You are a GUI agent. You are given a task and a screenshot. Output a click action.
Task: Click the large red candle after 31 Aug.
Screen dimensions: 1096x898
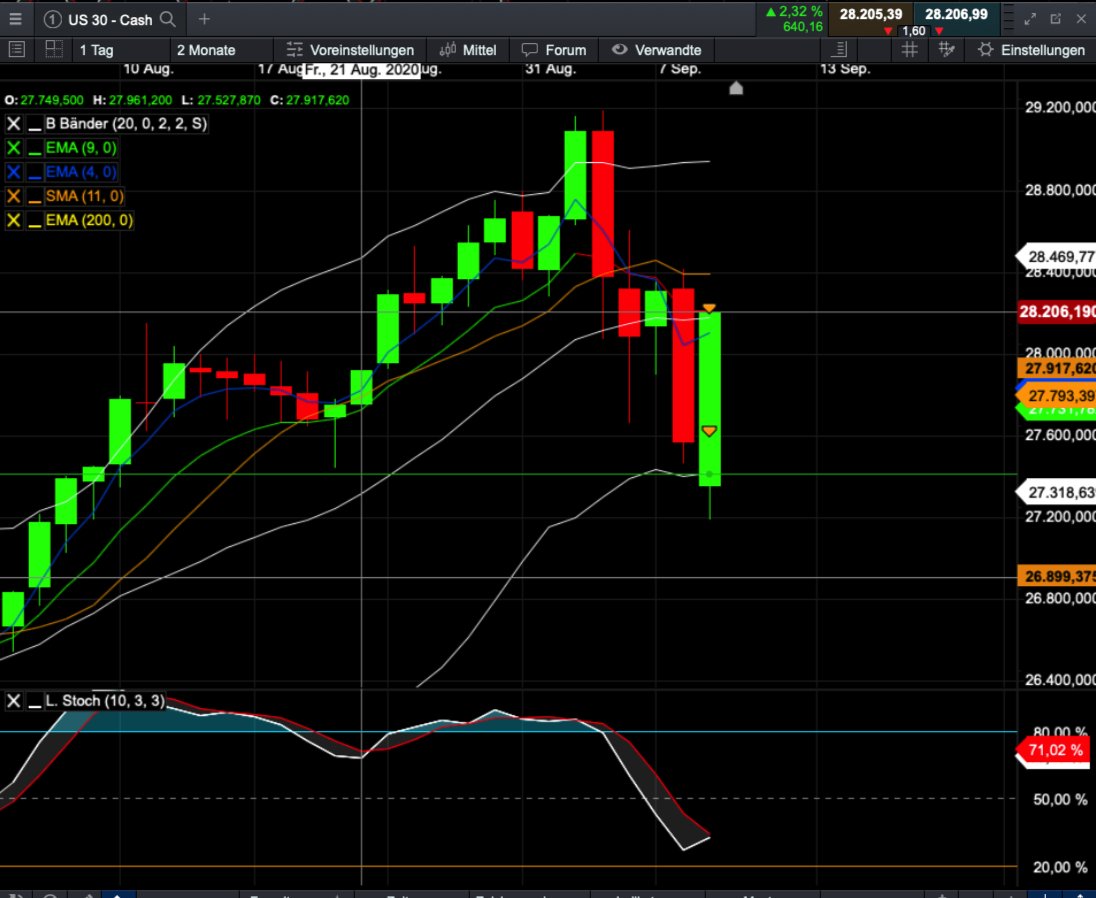point(603,203)
